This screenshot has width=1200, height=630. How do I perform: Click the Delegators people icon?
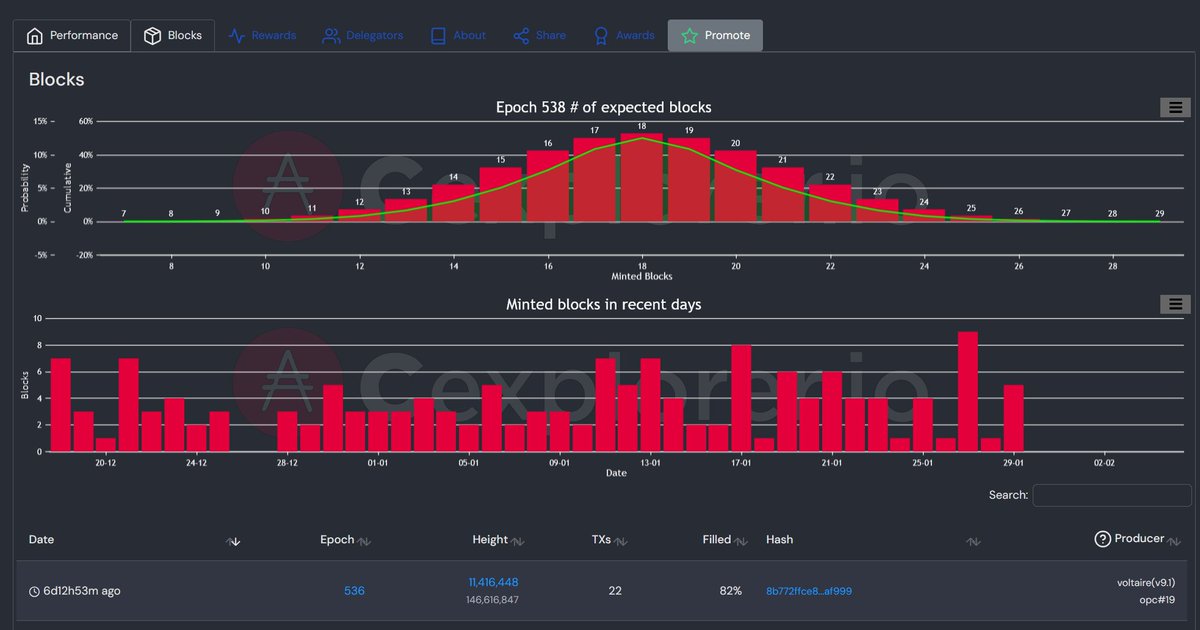click(x=330, y=35)
